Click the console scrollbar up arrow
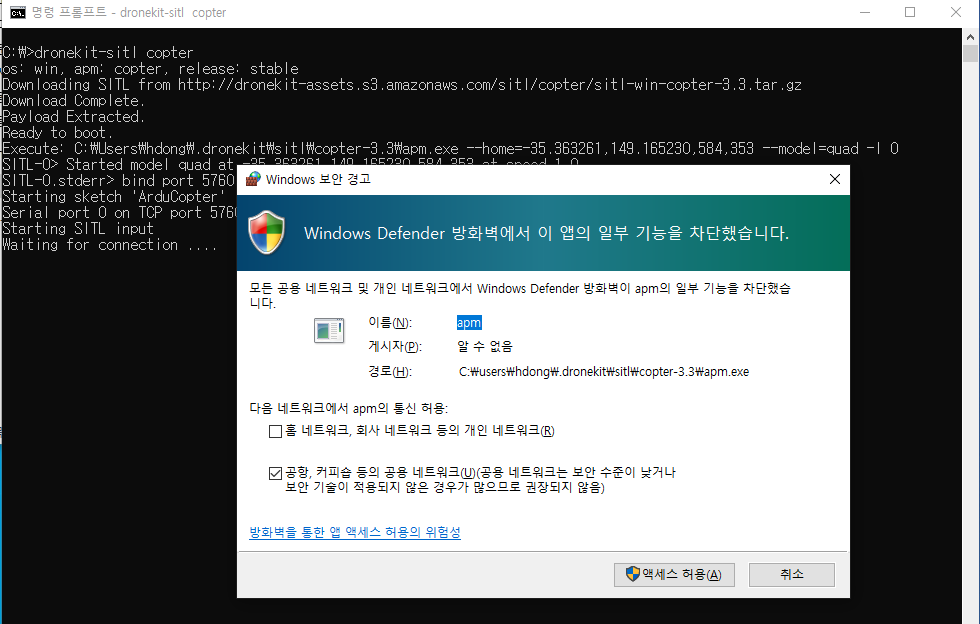This screenshot has width=980, height=624. tap(970, 37)
